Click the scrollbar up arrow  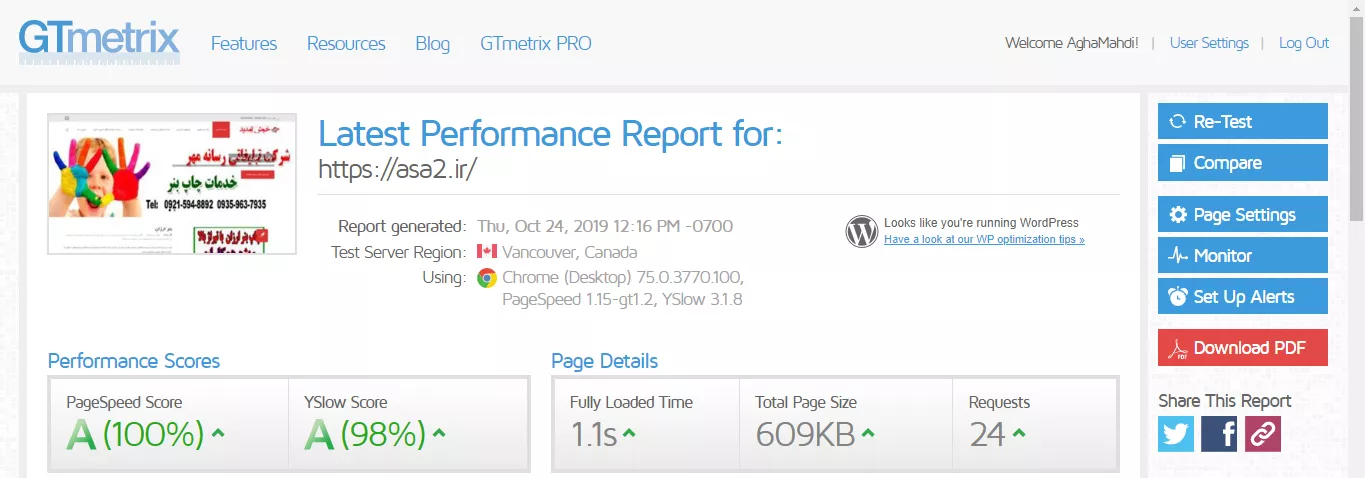click(x=1357, y=8)
